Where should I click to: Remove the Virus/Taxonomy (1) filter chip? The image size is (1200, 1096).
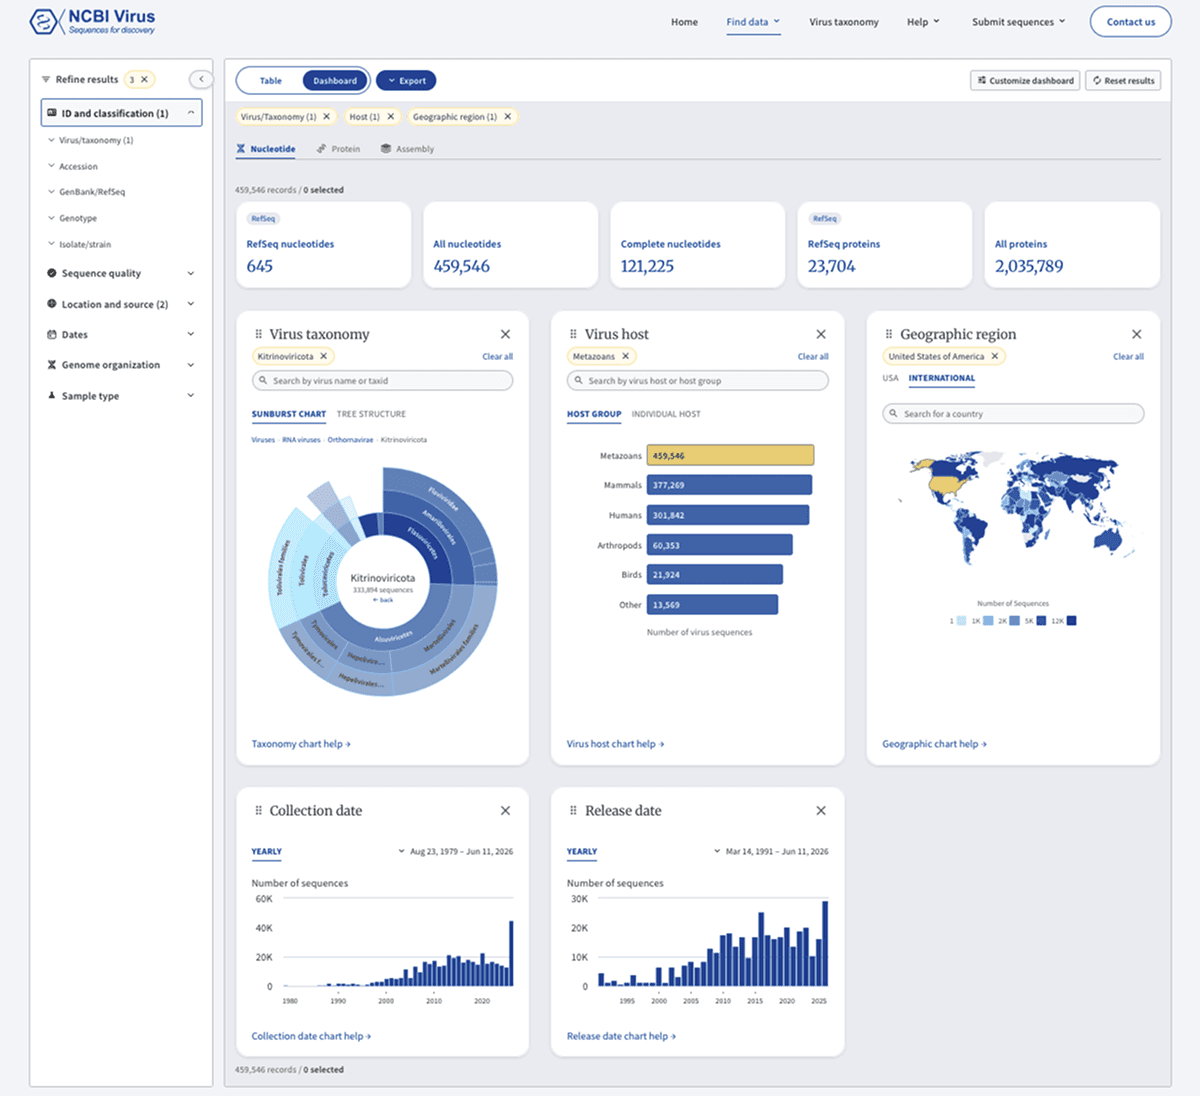coord(326,117)
